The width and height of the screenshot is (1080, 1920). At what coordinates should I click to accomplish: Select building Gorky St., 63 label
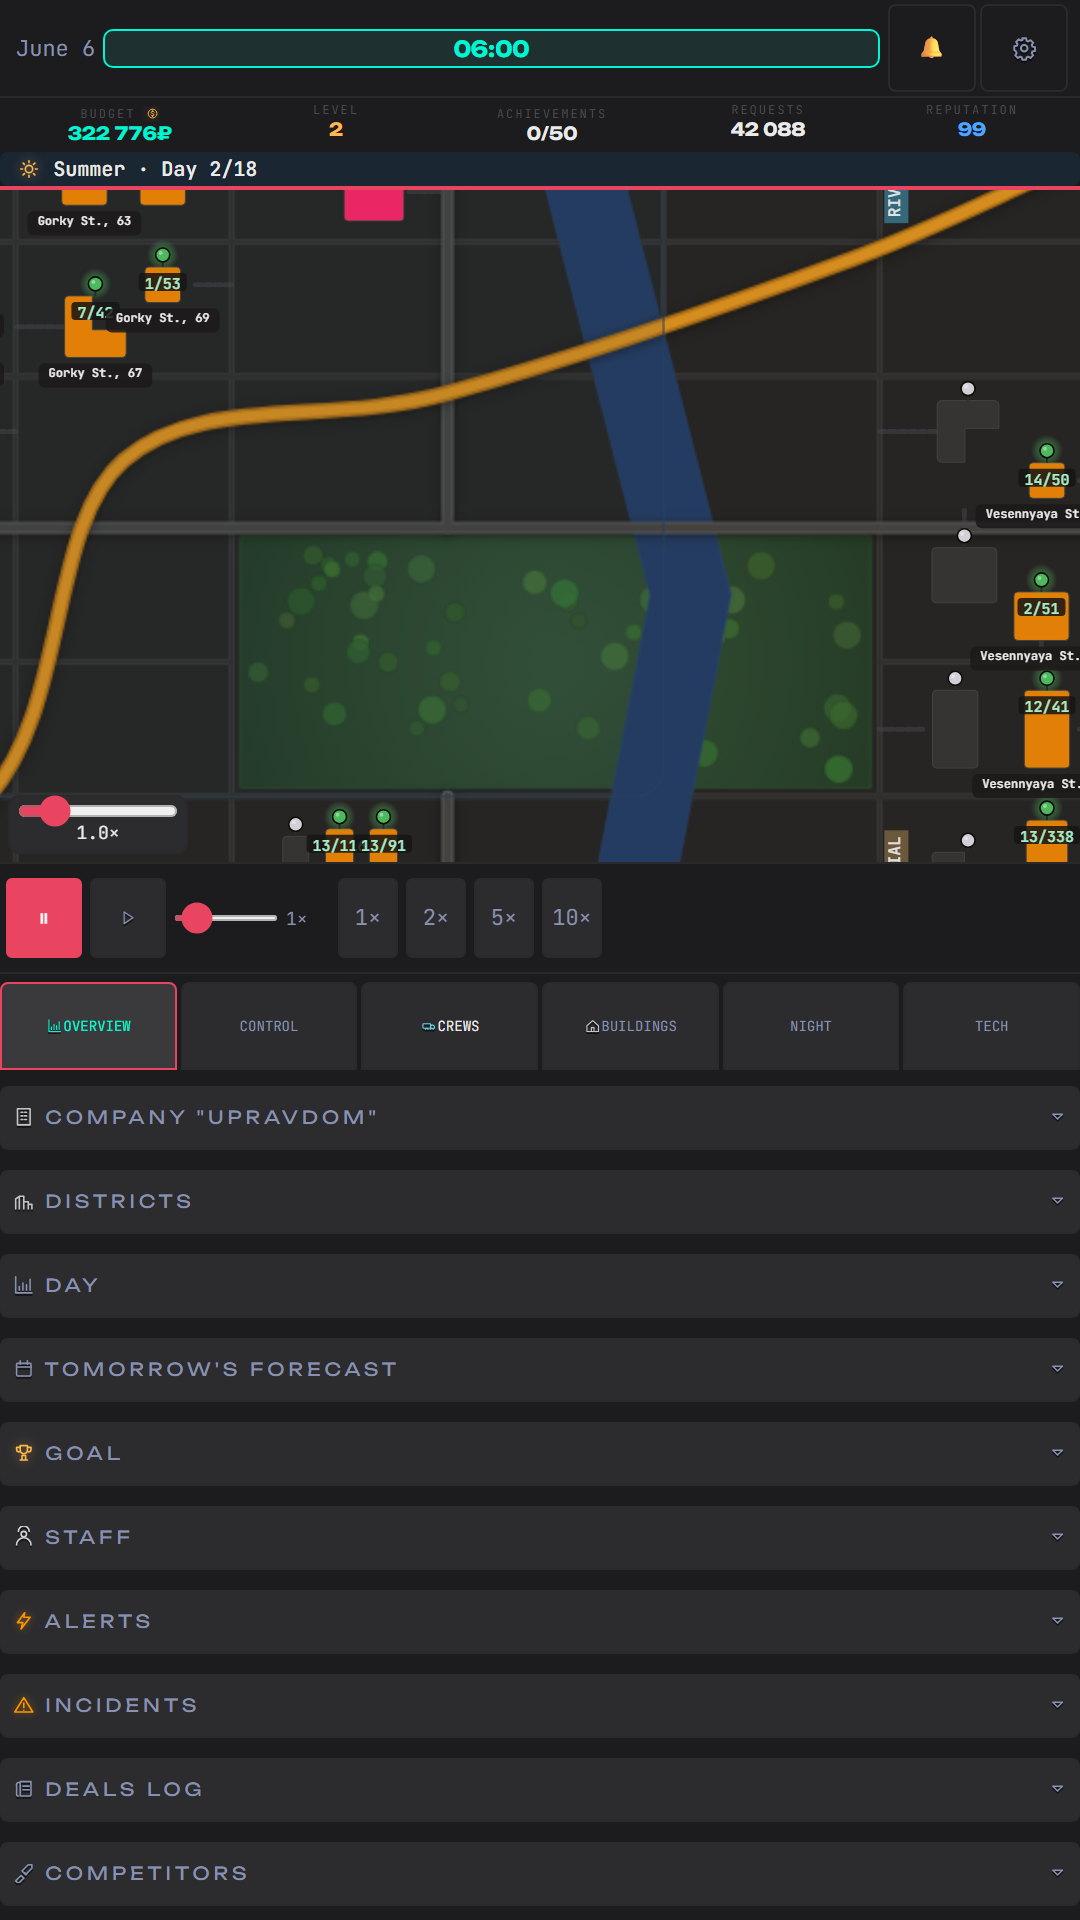click(x=84, y=221)
